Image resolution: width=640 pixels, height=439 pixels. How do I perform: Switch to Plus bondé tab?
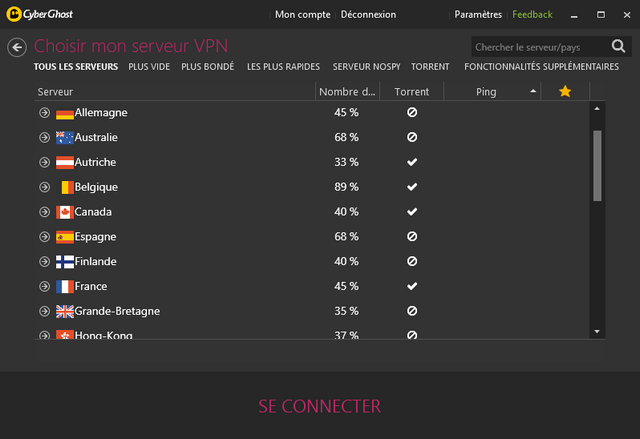(x=208, y=67)
